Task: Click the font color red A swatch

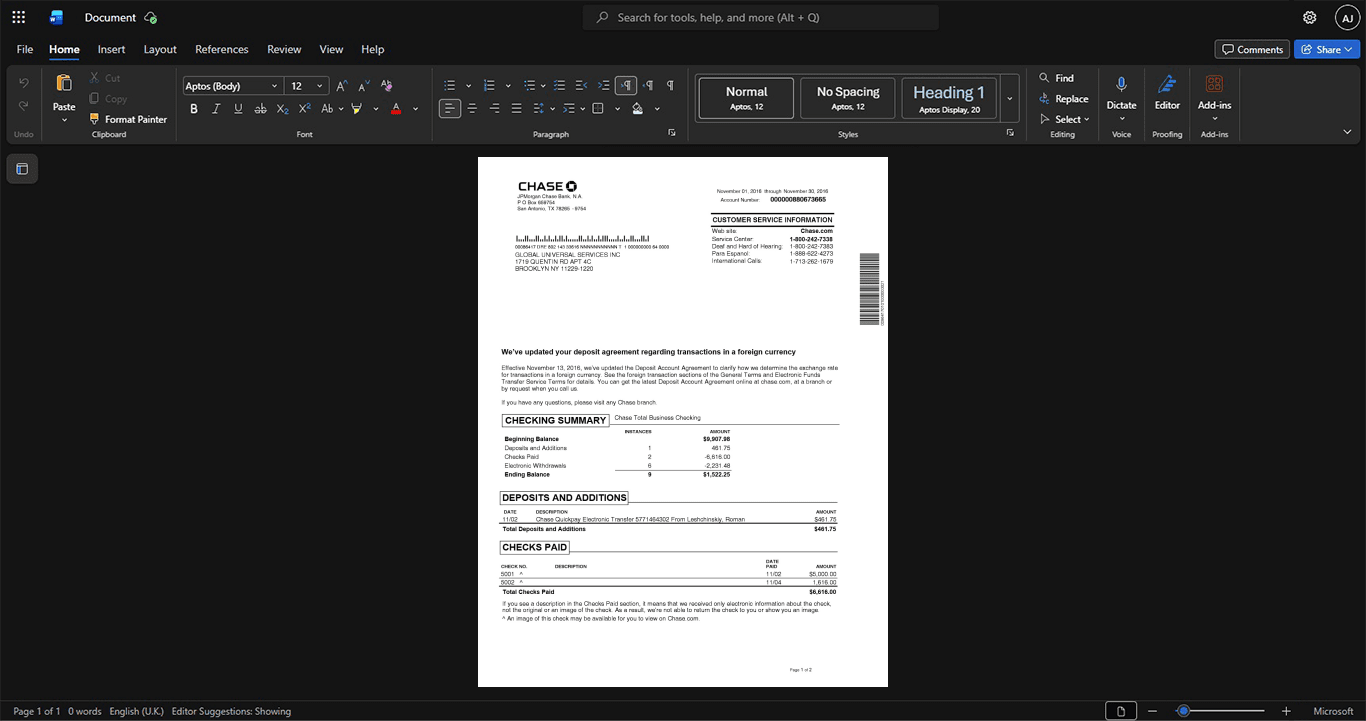Action: (396, 108)
